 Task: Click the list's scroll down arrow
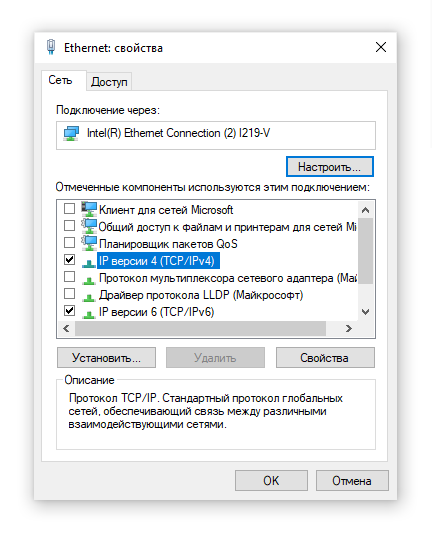366,312
